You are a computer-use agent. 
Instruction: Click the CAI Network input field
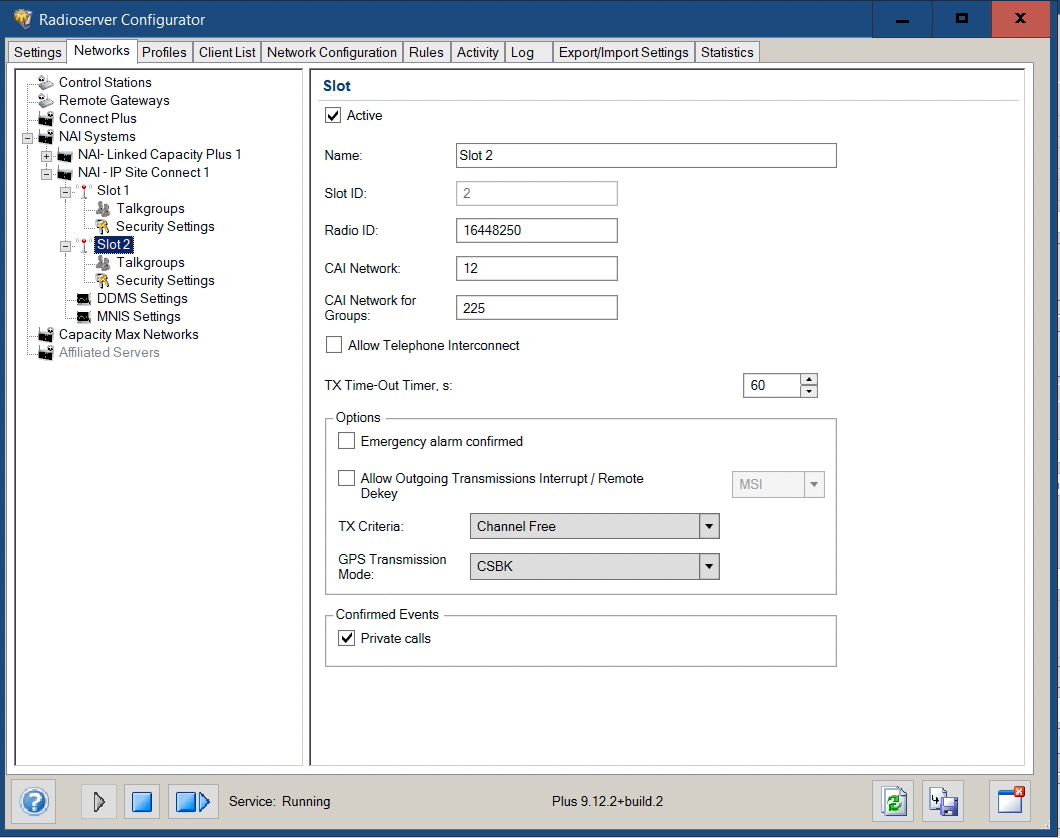point(537,268)
